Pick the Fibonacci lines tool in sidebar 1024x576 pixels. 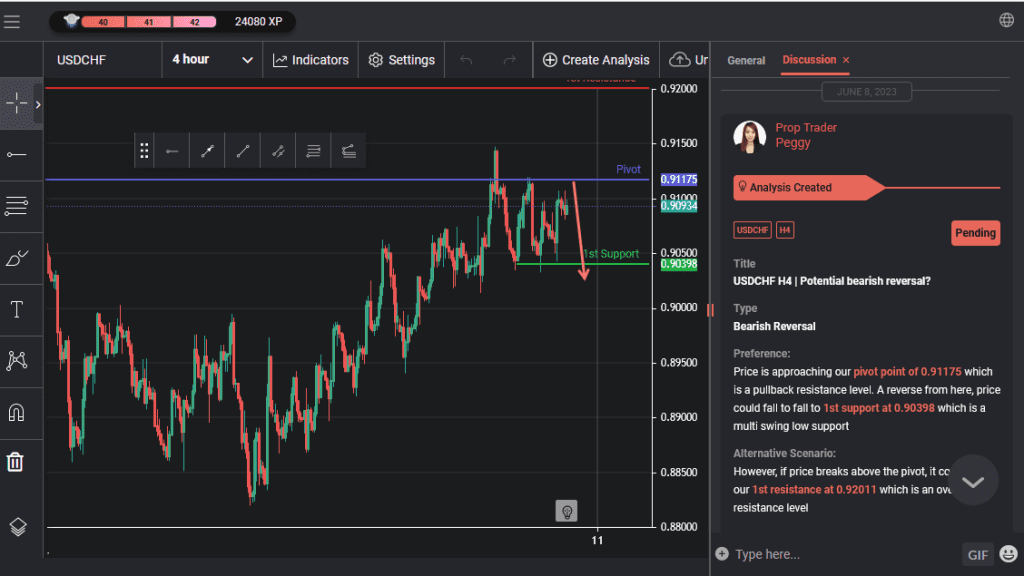(x=17, y=206)
